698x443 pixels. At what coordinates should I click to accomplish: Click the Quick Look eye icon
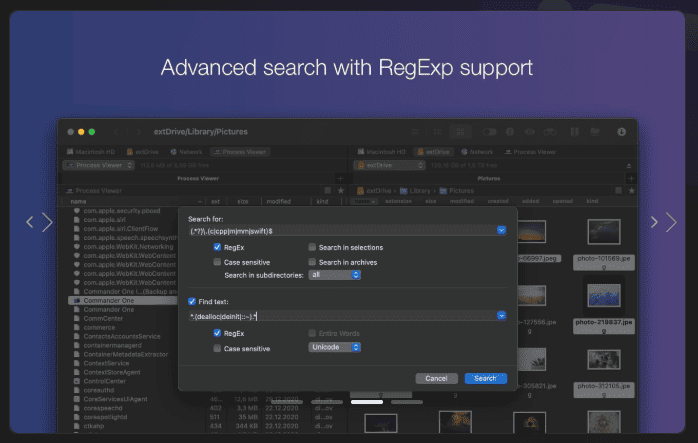click(530, 132)
